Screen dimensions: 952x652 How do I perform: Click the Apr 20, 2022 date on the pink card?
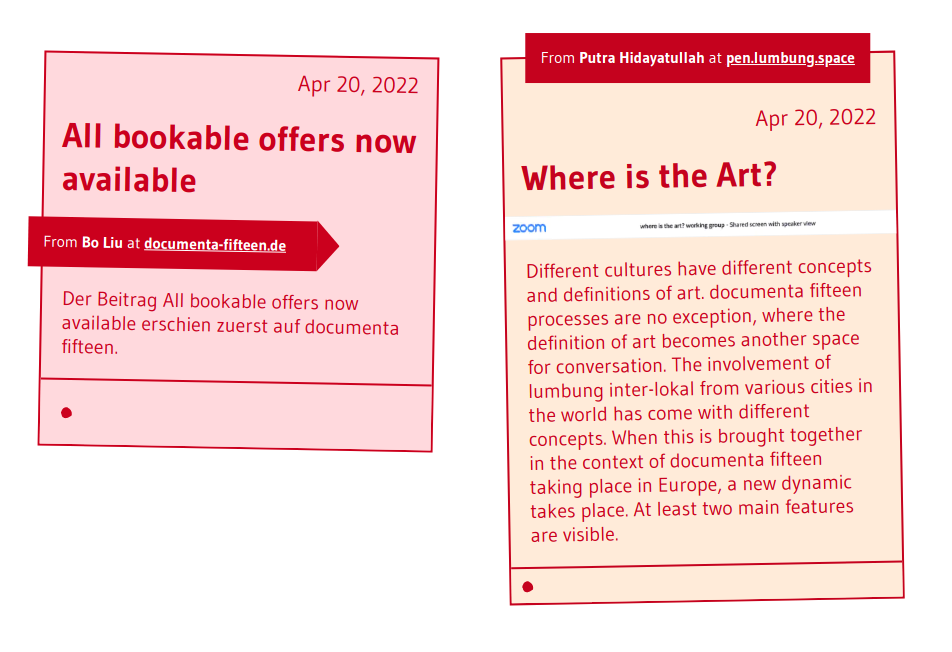coord(358,85)
